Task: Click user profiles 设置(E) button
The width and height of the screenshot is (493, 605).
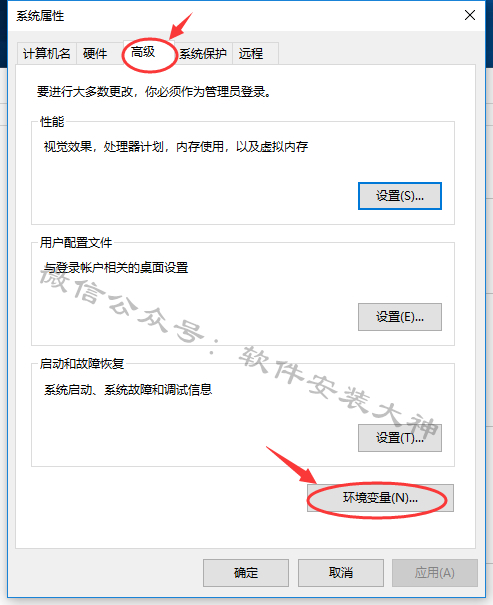Action: coord(400,317)
